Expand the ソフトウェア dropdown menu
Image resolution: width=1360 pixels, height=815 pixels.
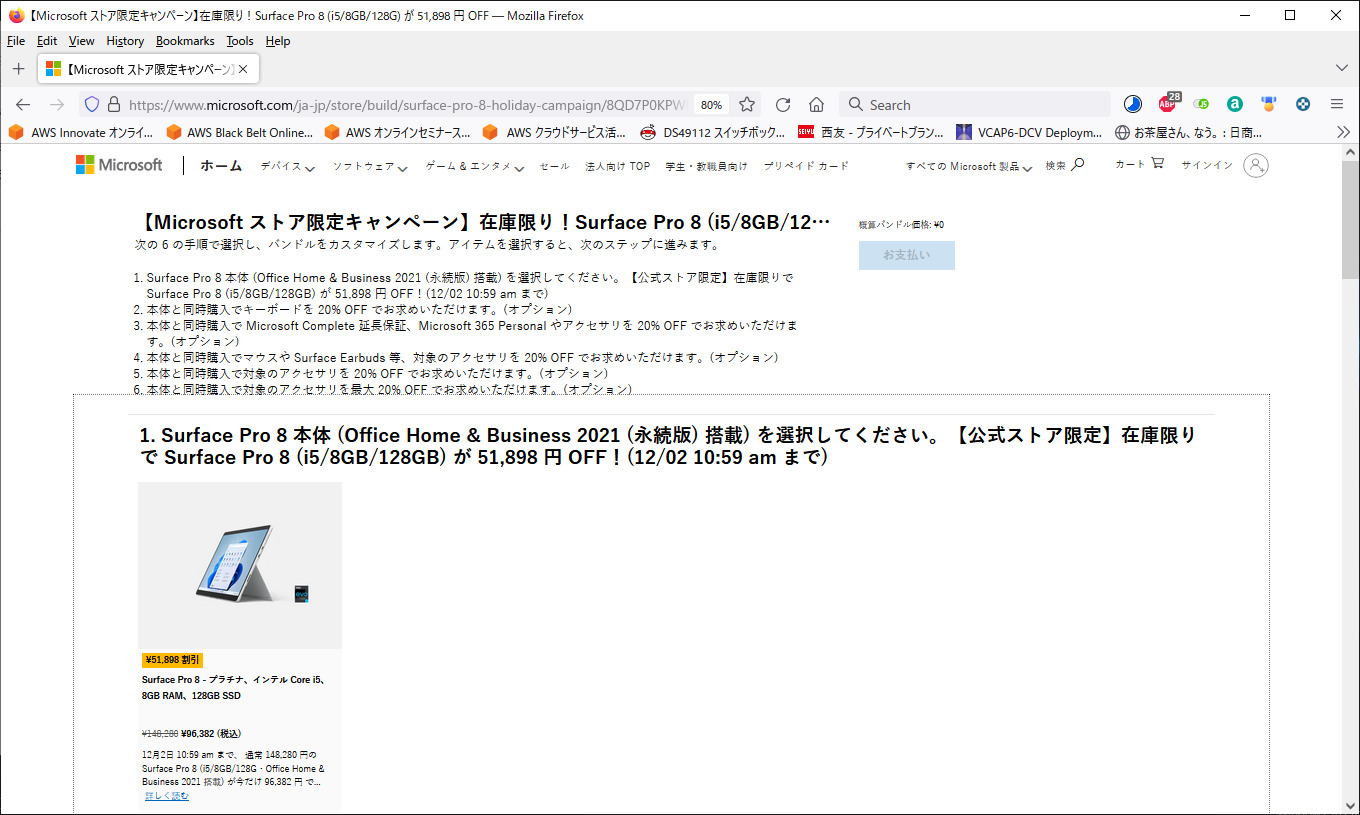pos(369,167)
